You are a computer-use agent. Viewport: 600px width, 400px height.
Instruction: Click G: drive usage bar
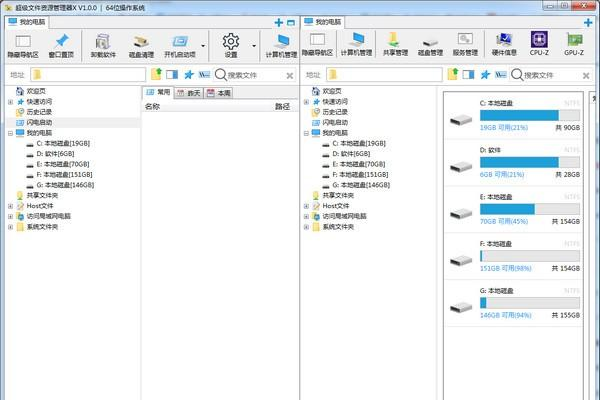pyautogui.click(x=530, y=303)
